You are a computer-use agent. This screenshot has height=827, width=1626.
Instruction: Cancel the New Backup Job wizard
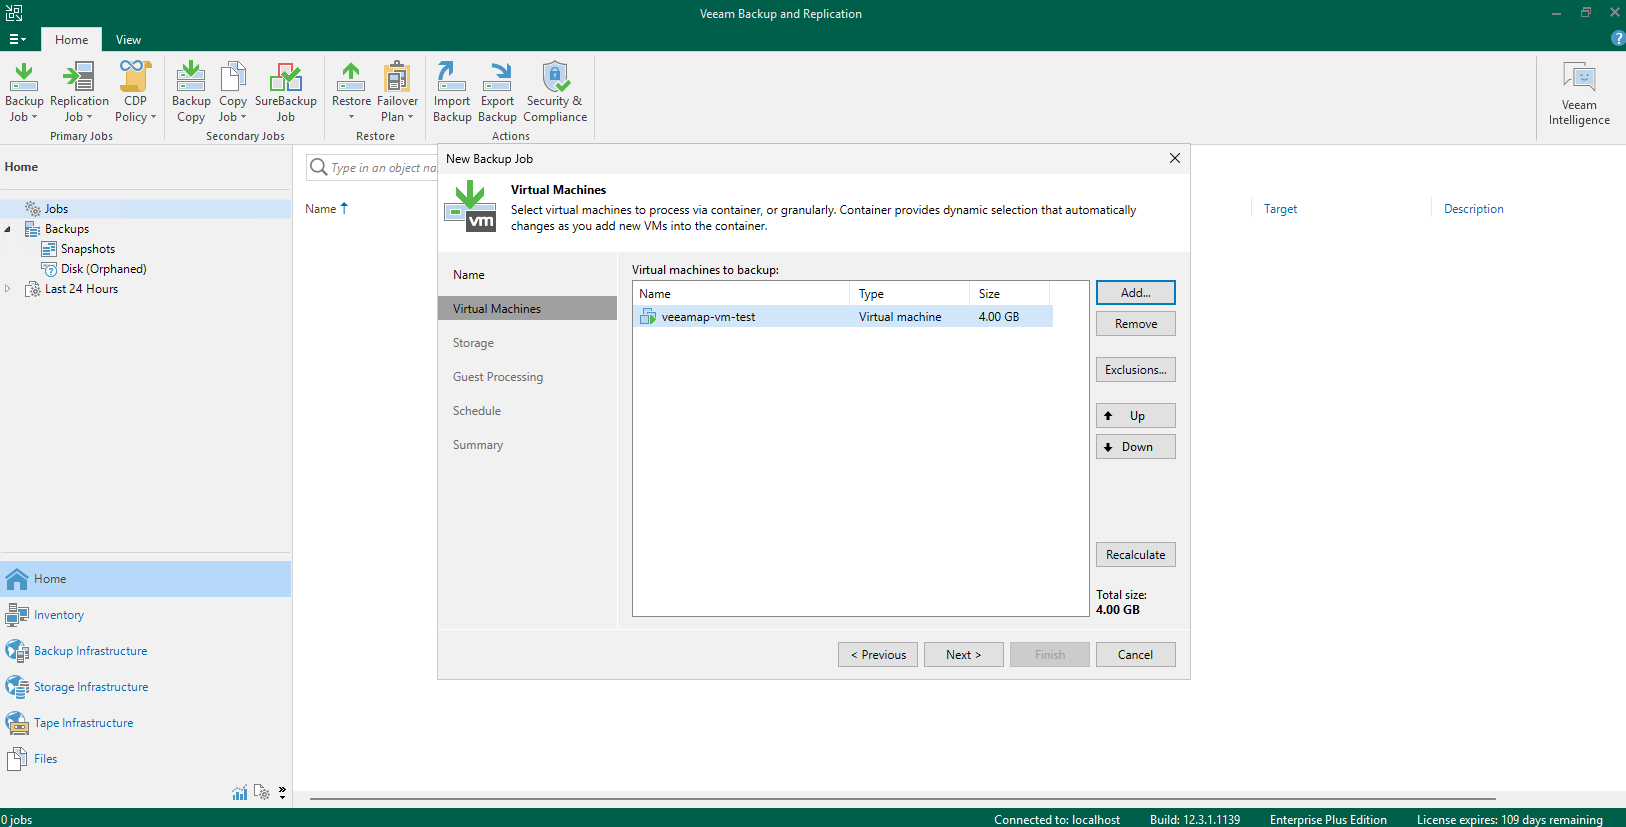[1135, 655]
